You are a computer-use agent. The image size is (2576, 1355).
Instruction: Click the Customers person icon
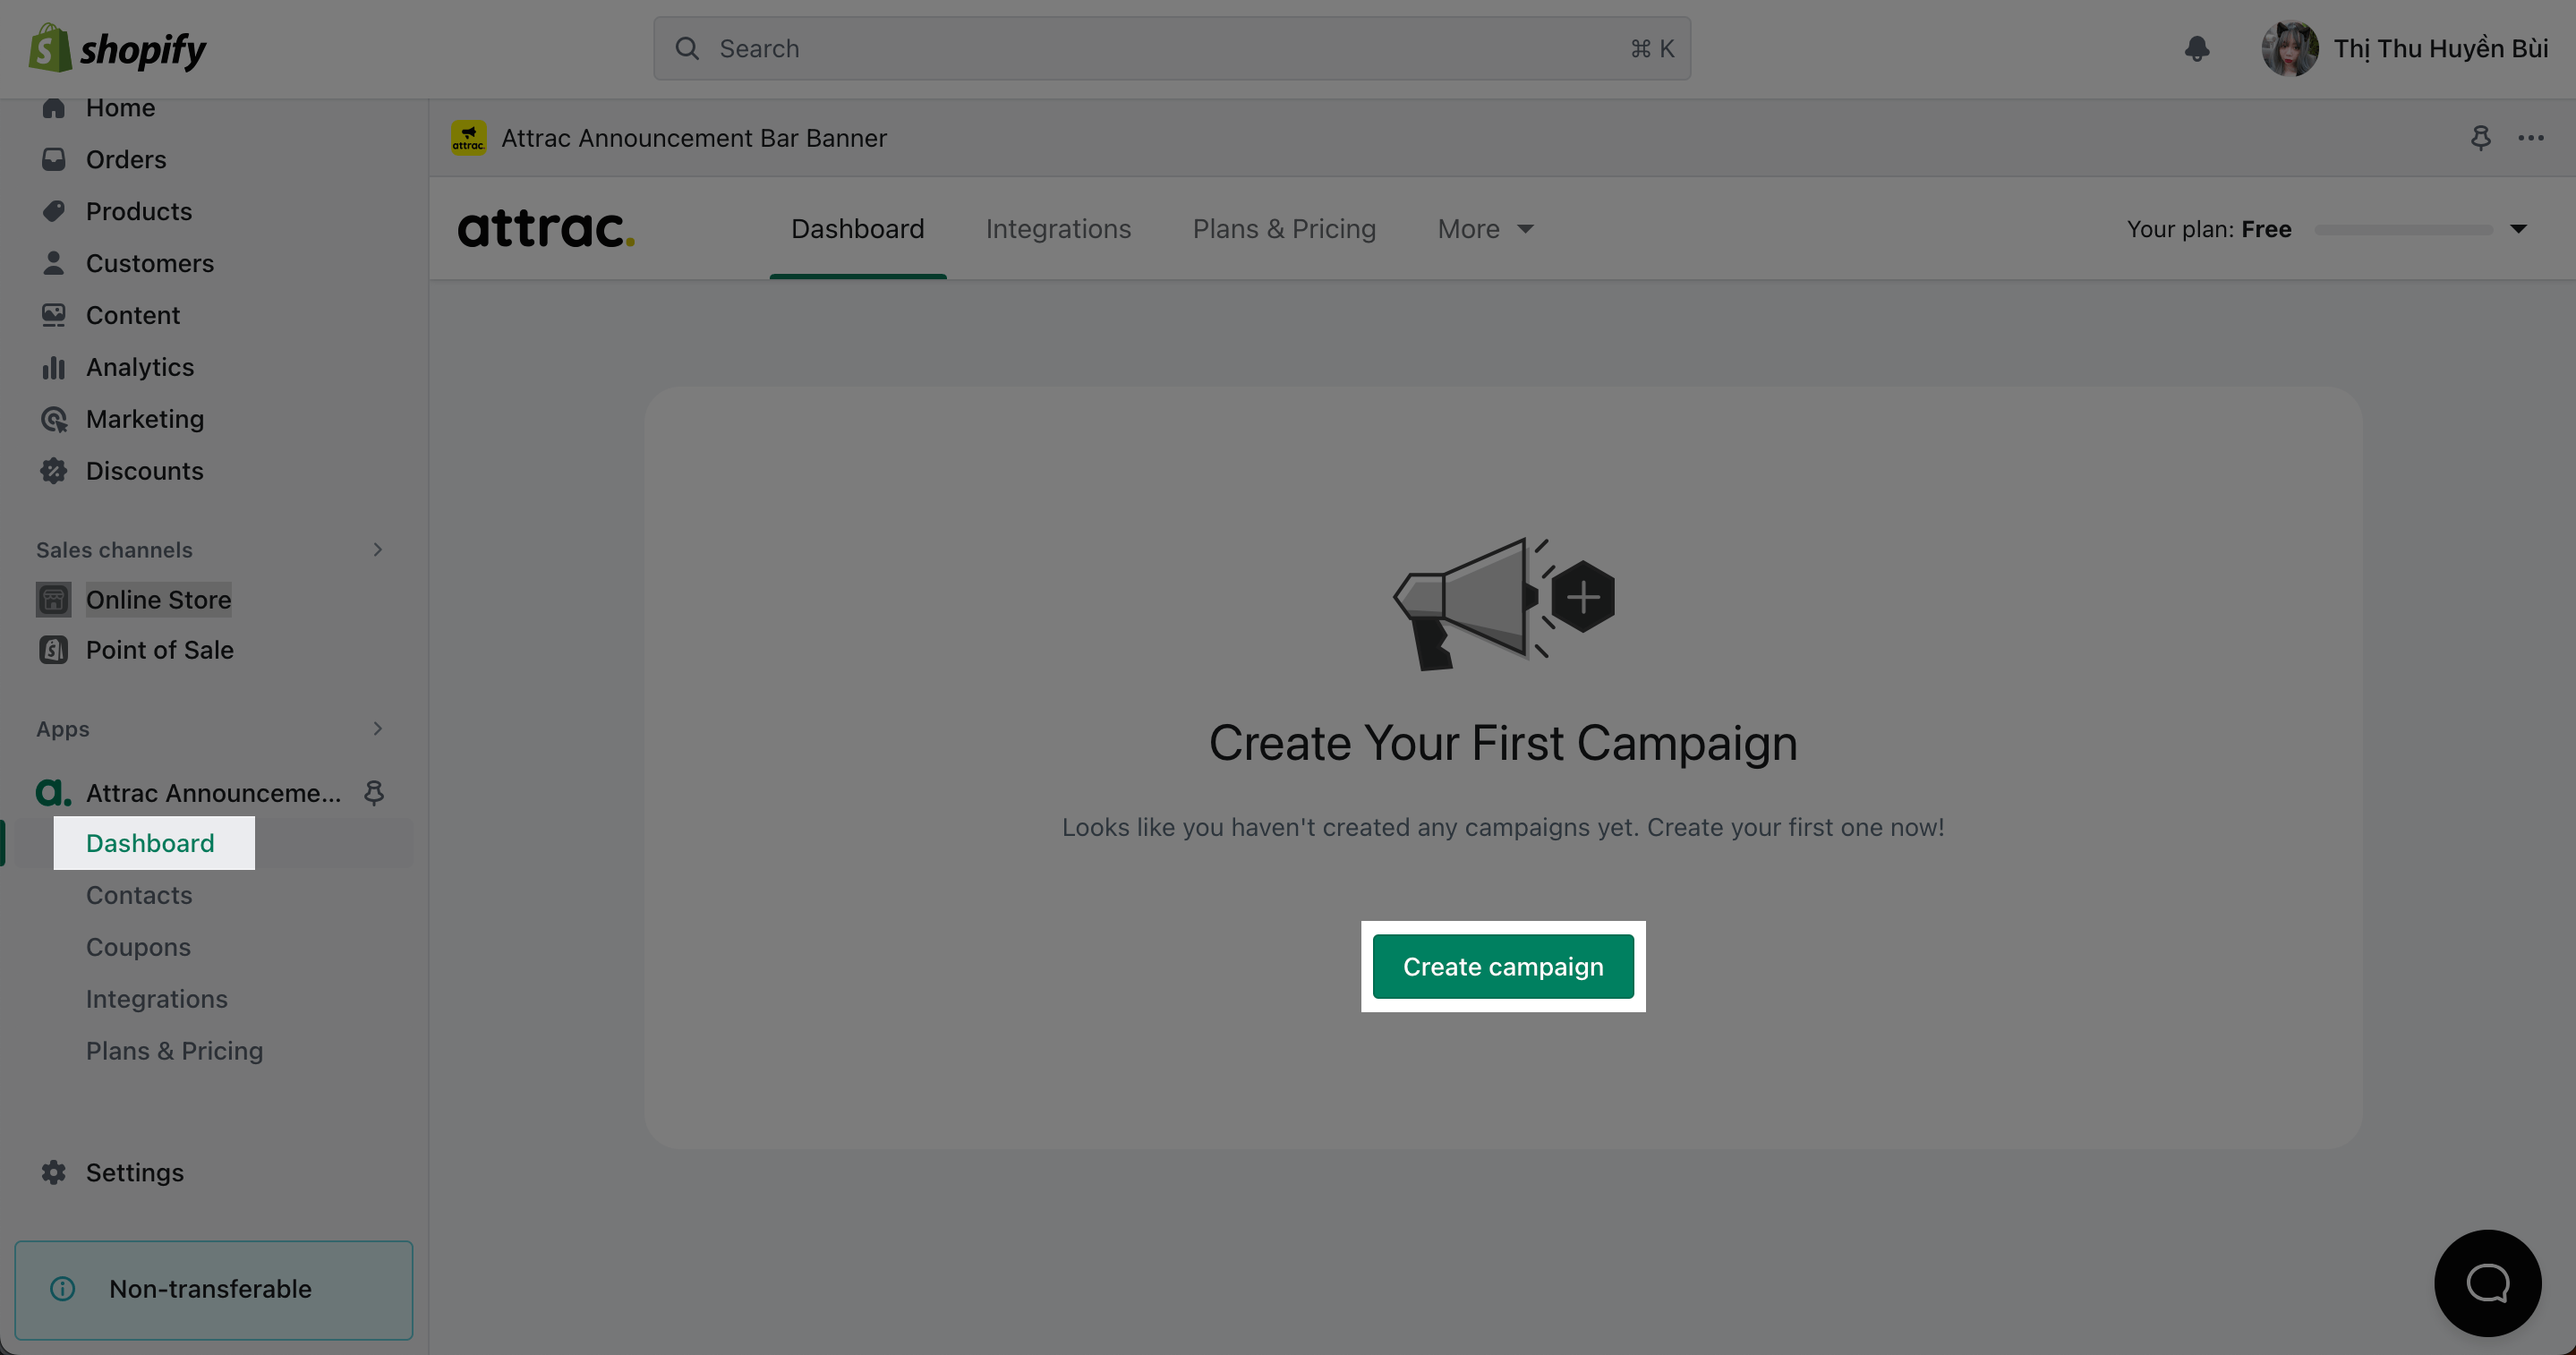[x=54, y=263]
